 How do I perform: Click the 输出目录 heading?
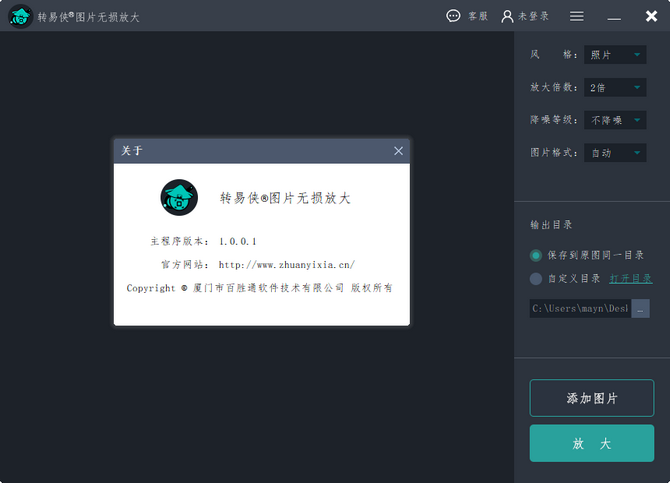(x=551, y=225)
